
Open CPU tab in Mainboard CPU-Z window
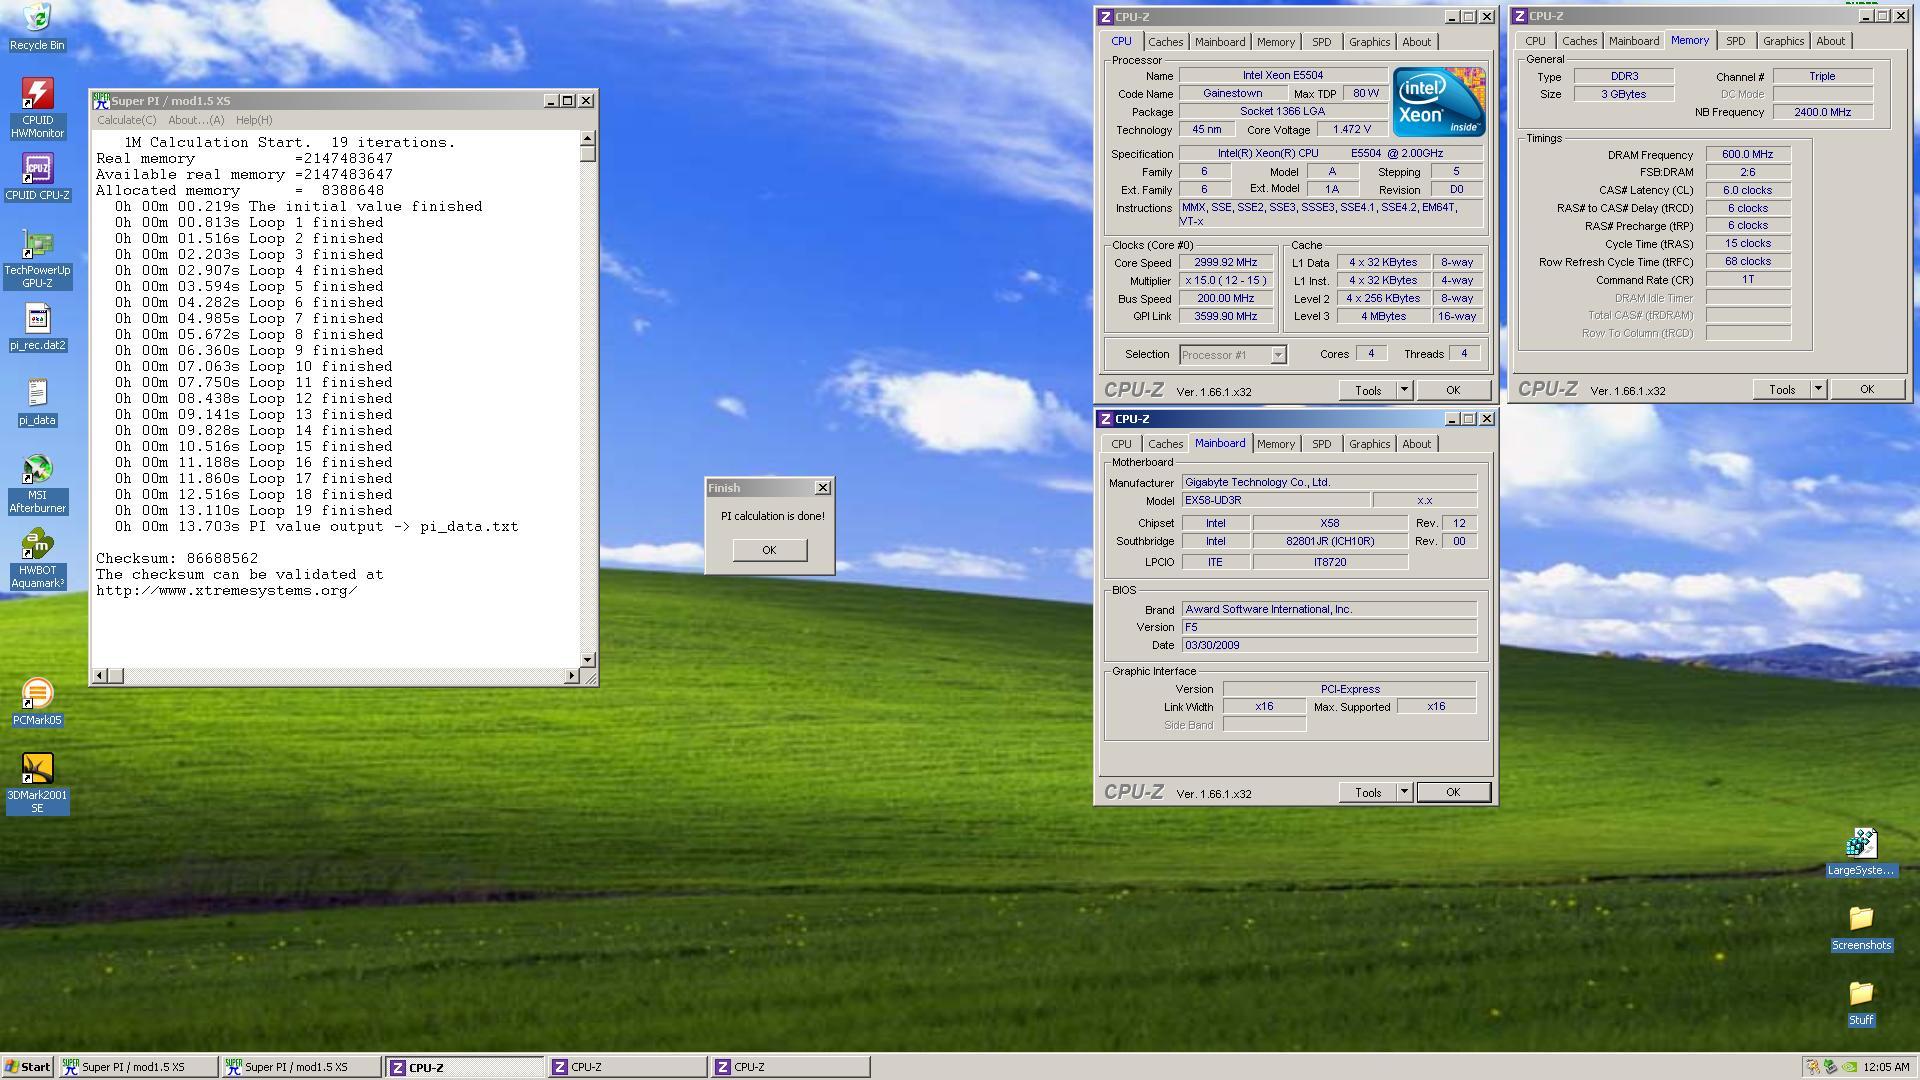tap(1121, 444)
